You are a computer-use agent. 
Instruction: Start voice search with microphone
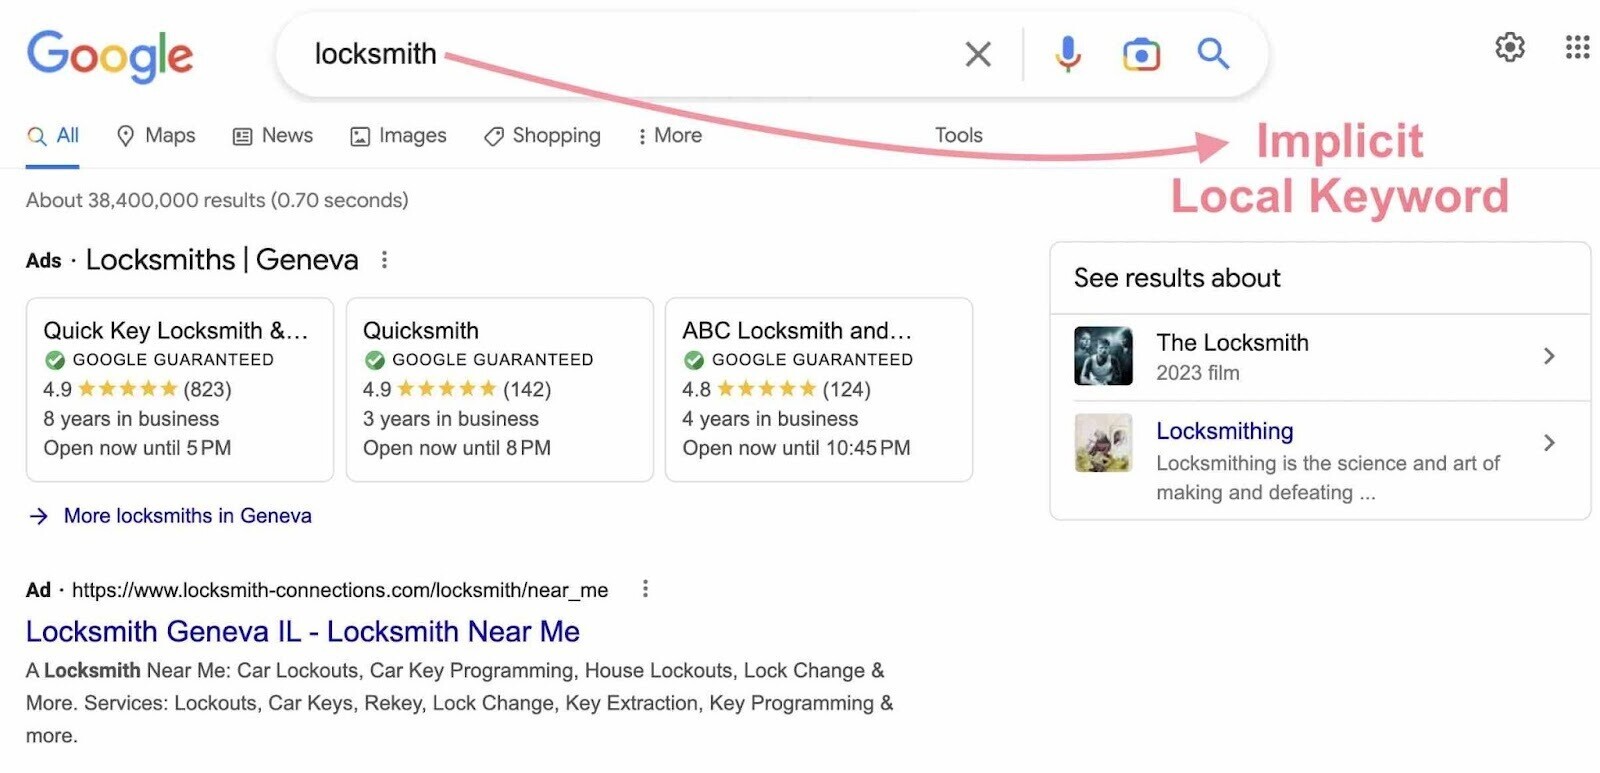[x=1067, y=54]
